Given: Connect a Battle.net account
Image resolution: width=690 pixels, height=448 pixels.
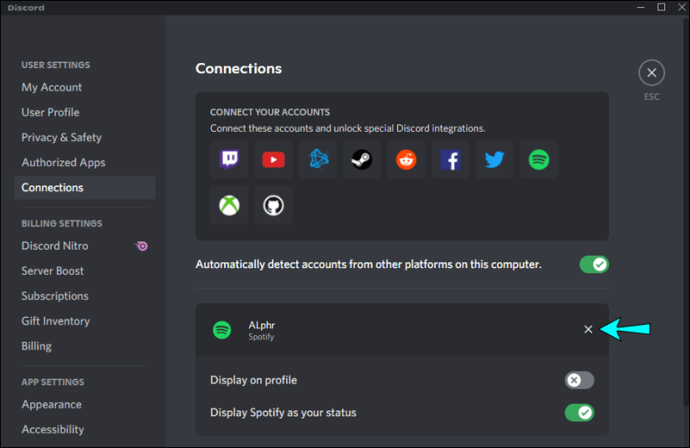Looking at the screenshot, I should 317,160.
